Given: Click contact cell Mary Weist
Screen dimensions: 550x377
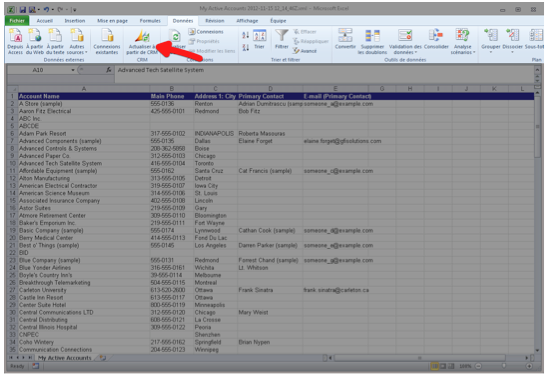Looking at the screenshot, I should [270, 312].
